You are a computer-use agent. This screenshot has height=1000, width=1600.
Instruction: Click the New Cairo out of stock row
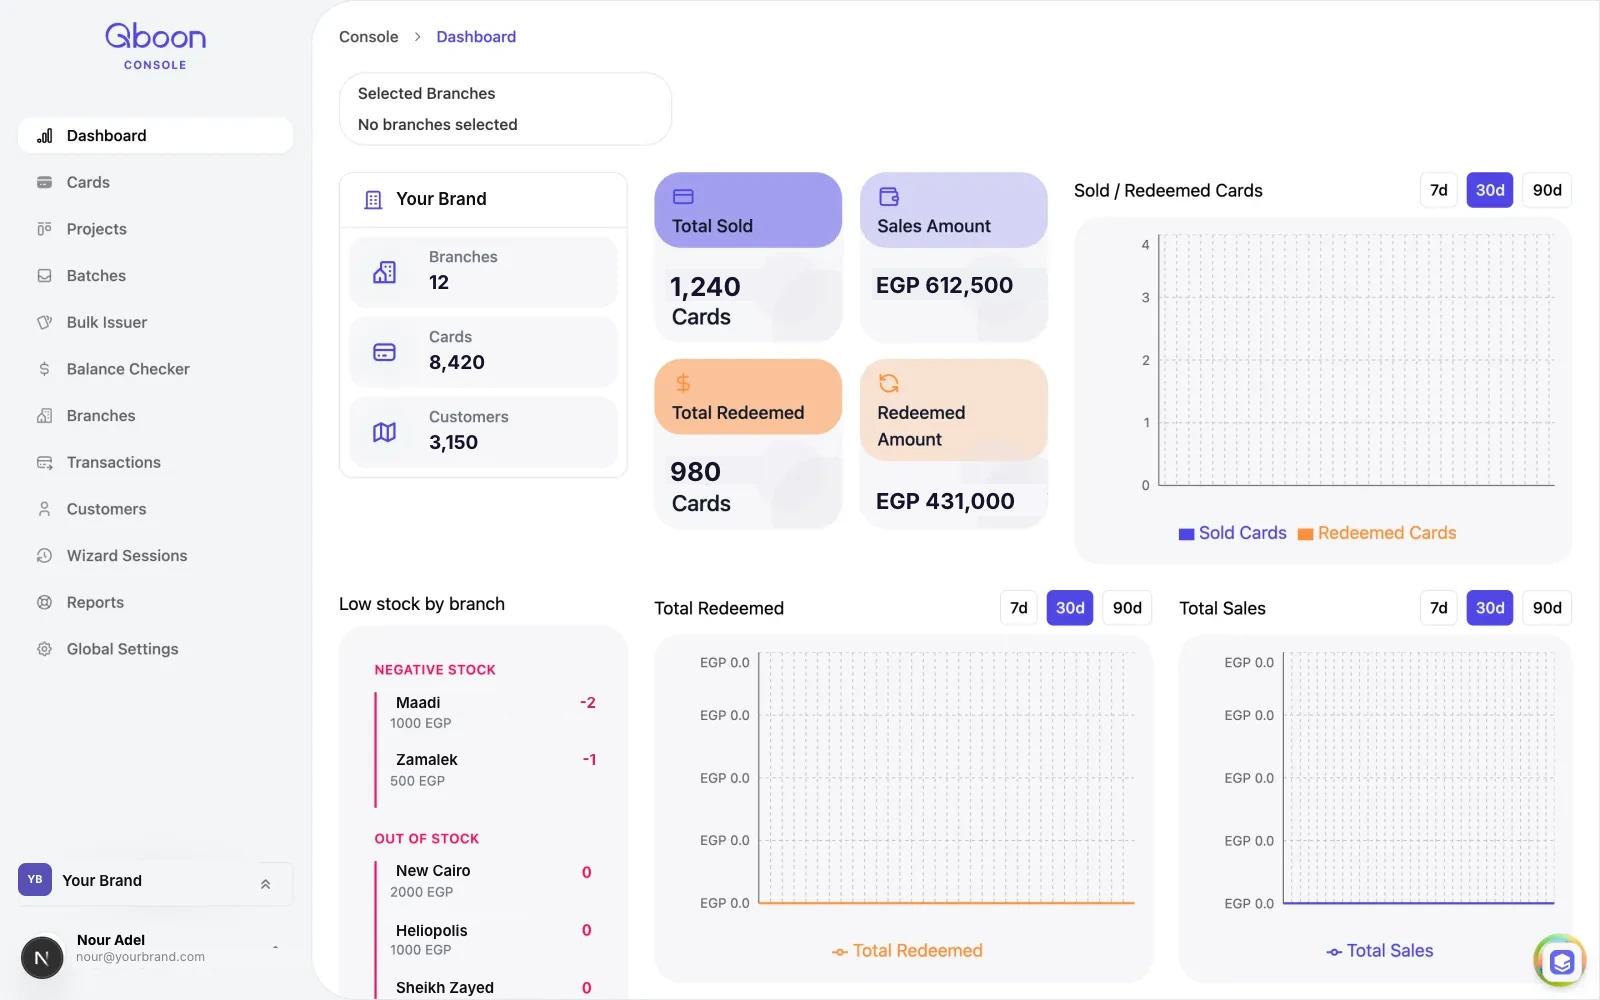coord(486,881)
